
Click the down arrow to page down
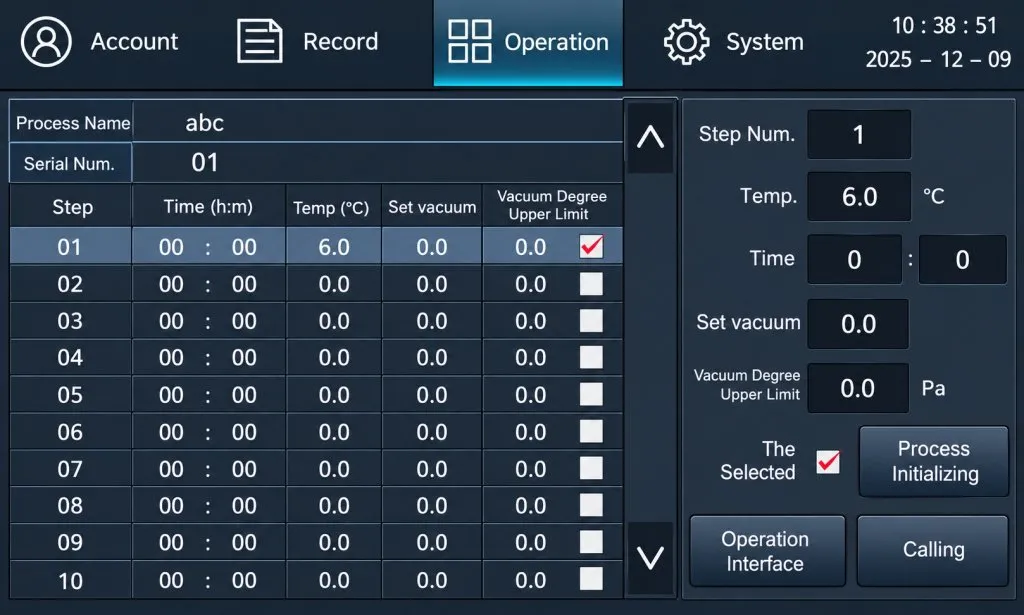(x=650, y=558)
